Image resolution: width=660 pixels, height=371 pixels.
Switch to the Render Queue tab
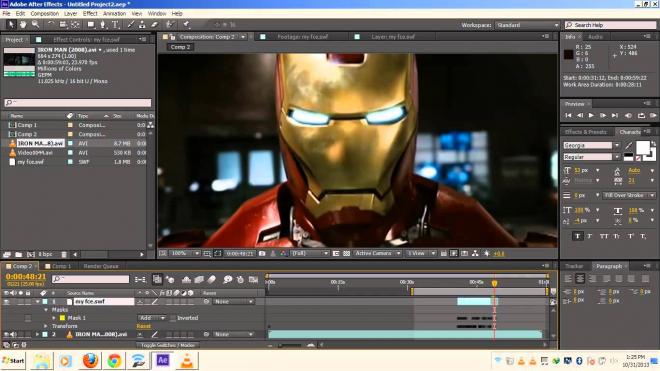click(101, 266)
